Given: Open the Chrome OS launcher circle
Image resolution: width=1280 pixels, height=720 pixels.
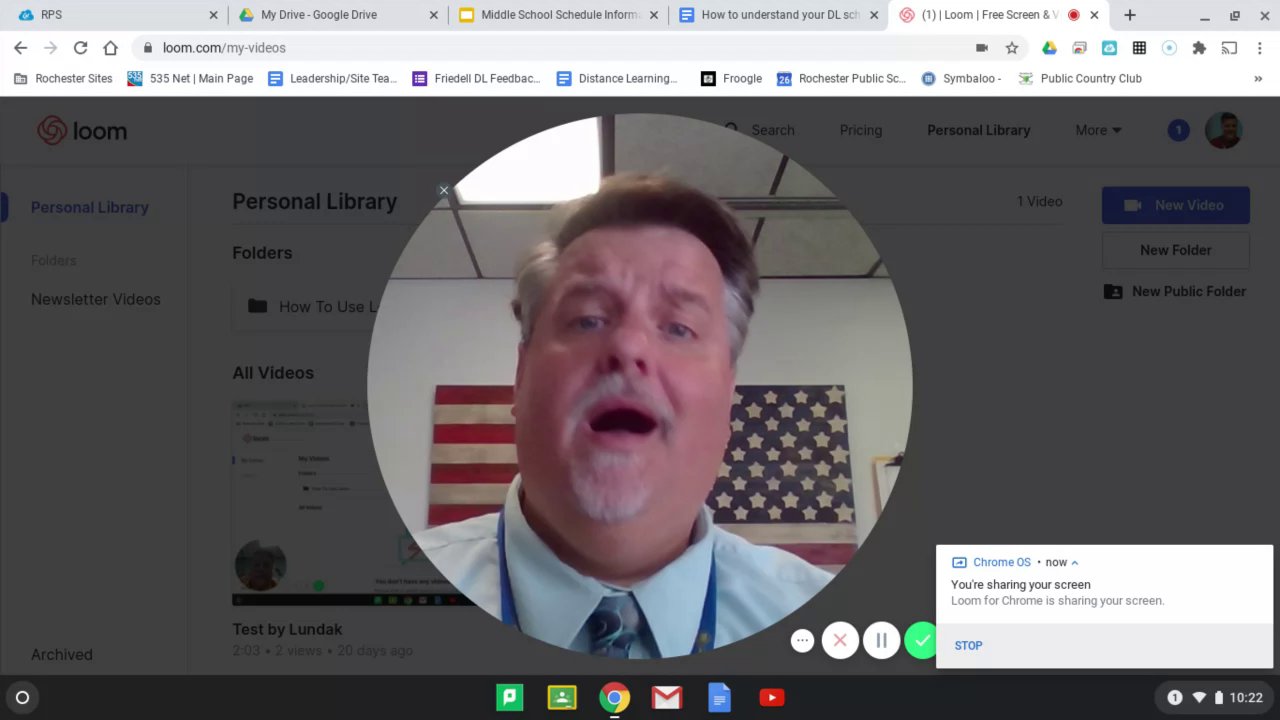Looking at the screenshot, I should click(x=22, y=698).
